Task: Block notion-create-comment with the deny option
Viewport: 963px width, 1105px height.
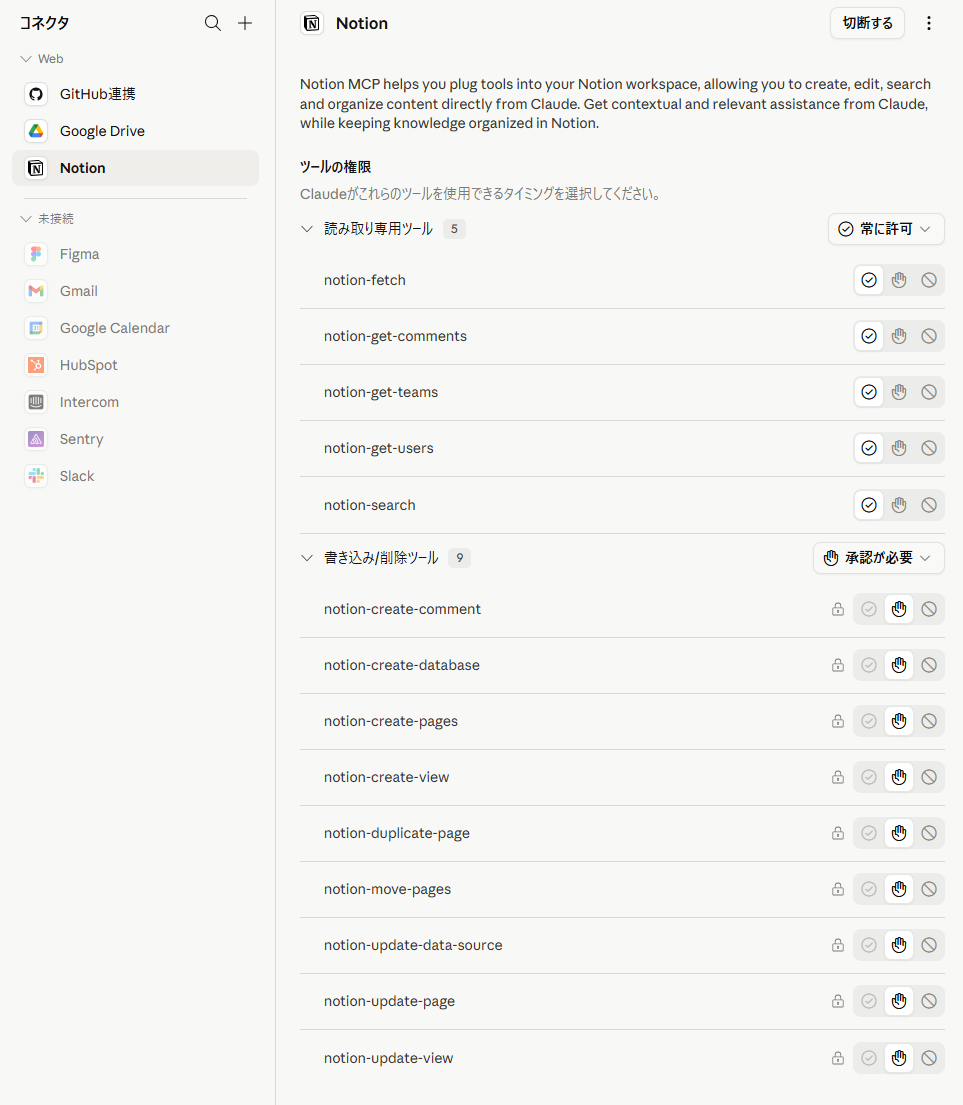Action: pyautogui.click(x=929, y=609)
